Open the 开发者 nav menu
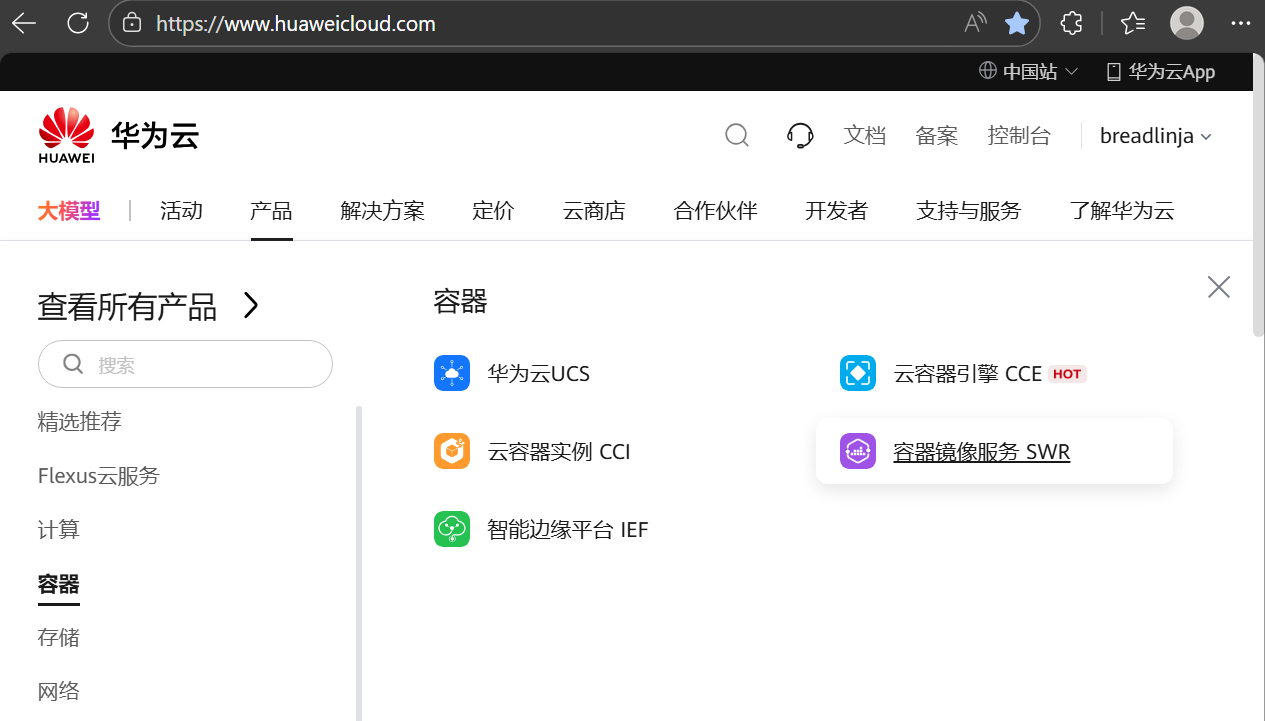Viewport: 1265px width, 721px height. click(837, 211)
